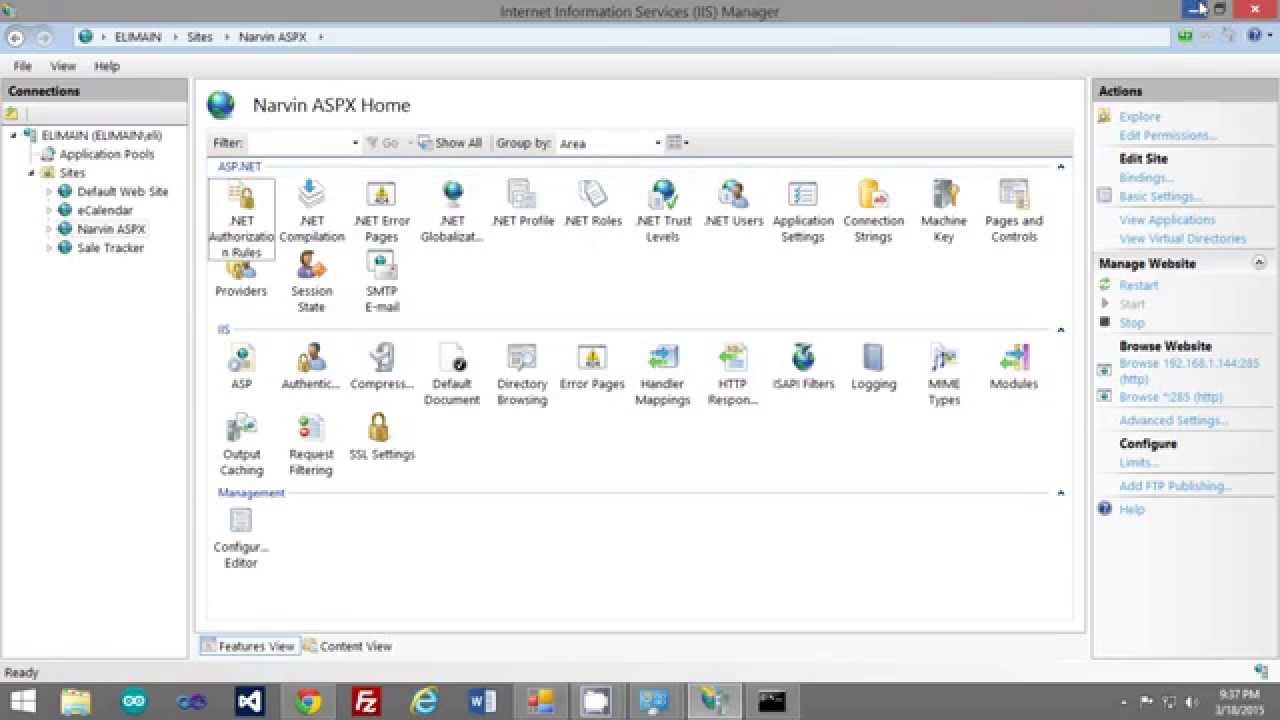Switch to Features View tab
The width and height of the screenshot is (1280, 720).
248,646
